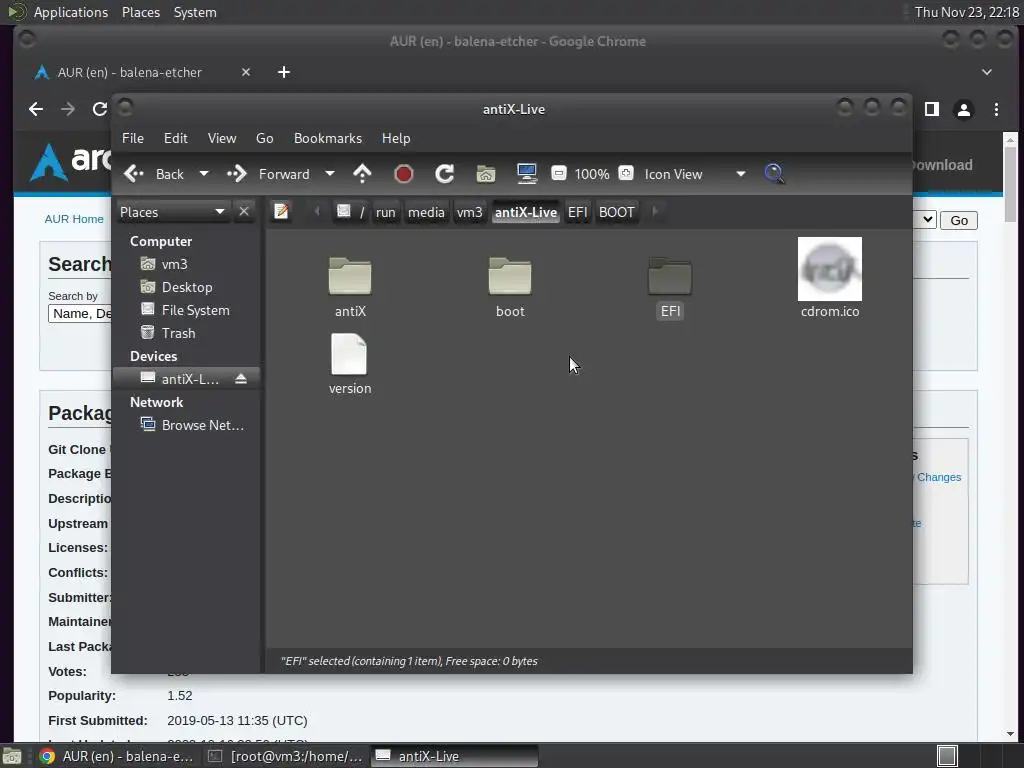Eject the antiX-Live device
This screenshot has width=1024, height=768.
[x=241, y=379]
